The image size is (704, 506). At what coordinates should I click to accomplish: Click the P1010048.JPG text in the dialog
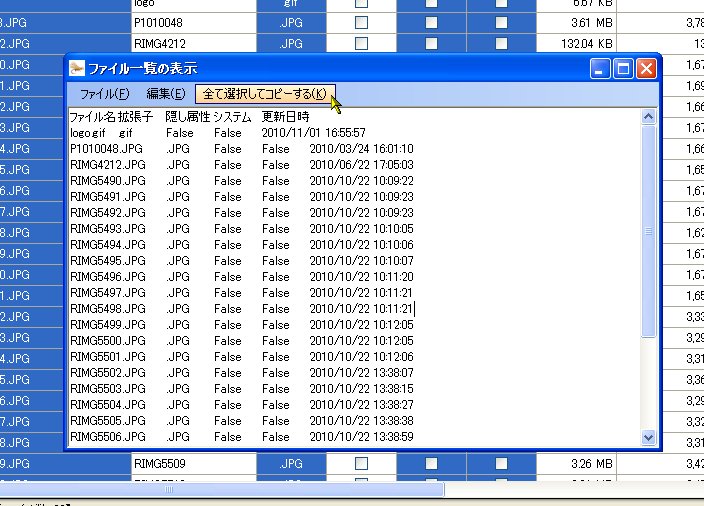point(106,149)
